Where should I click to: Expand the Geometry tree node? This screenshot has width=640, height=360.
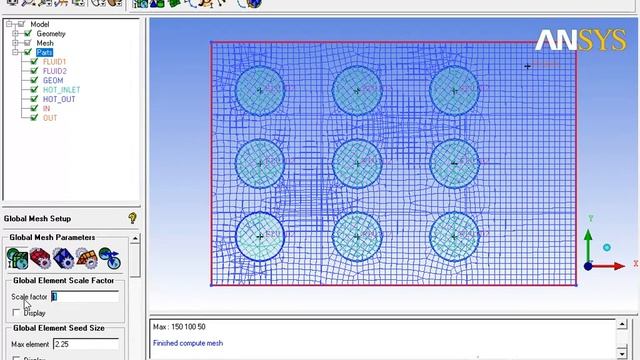click(x=15, y=33)
